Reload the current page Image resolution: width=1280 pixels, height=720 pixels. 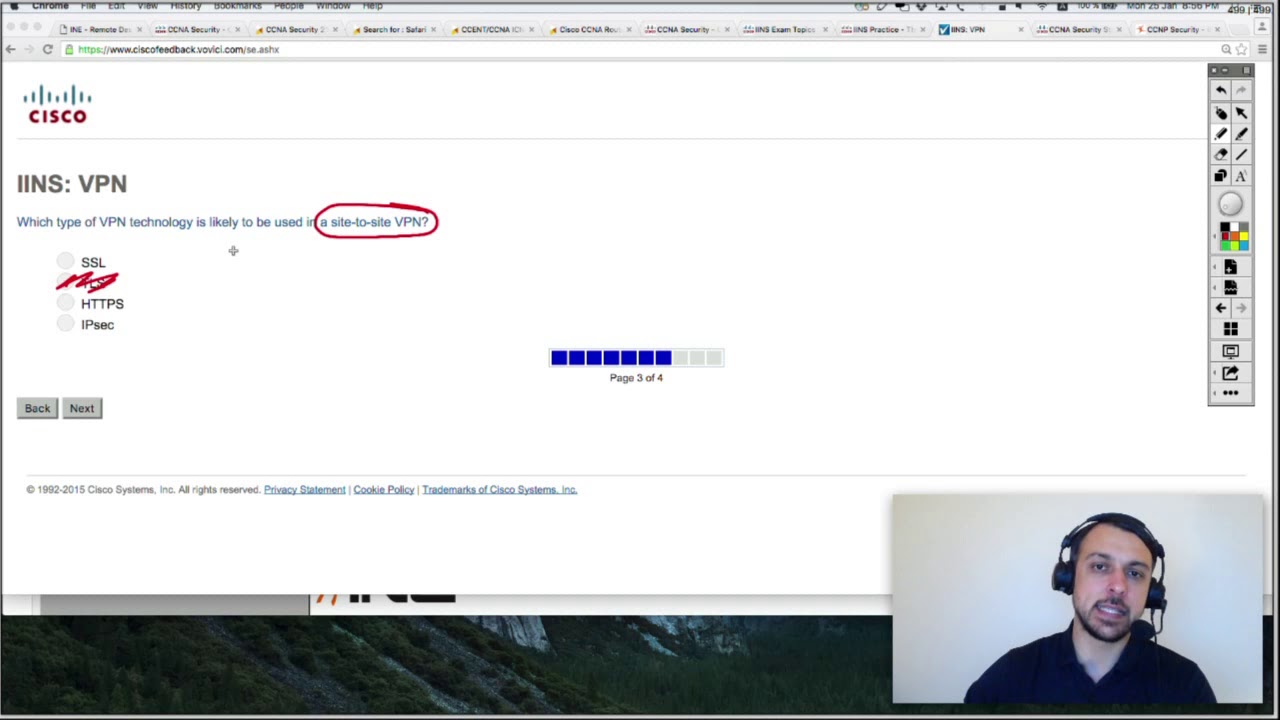(x=47, y=49)
